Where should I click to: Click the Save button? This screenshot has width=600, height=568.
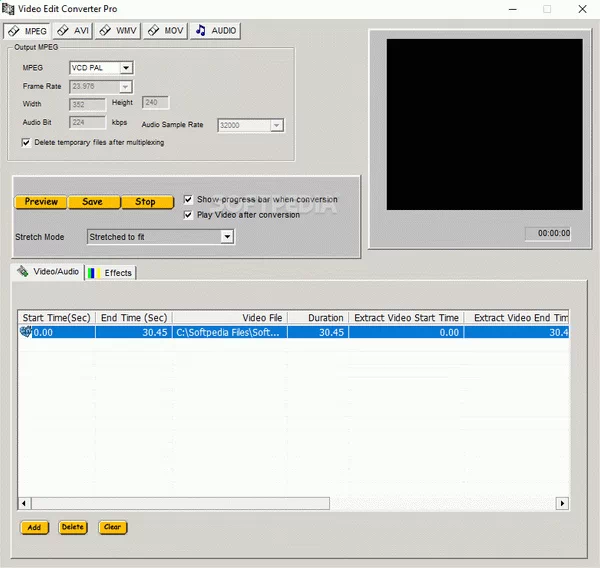point(93,202)
